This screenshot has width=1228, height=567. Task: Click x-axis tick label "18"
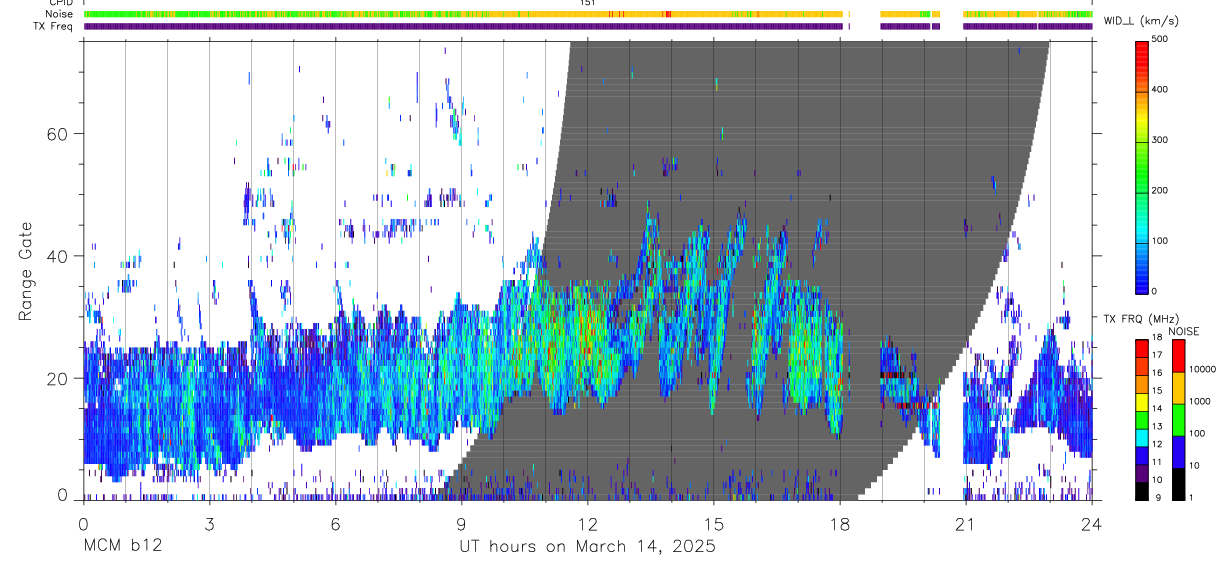pyautogui.click(x=840, y=523)
